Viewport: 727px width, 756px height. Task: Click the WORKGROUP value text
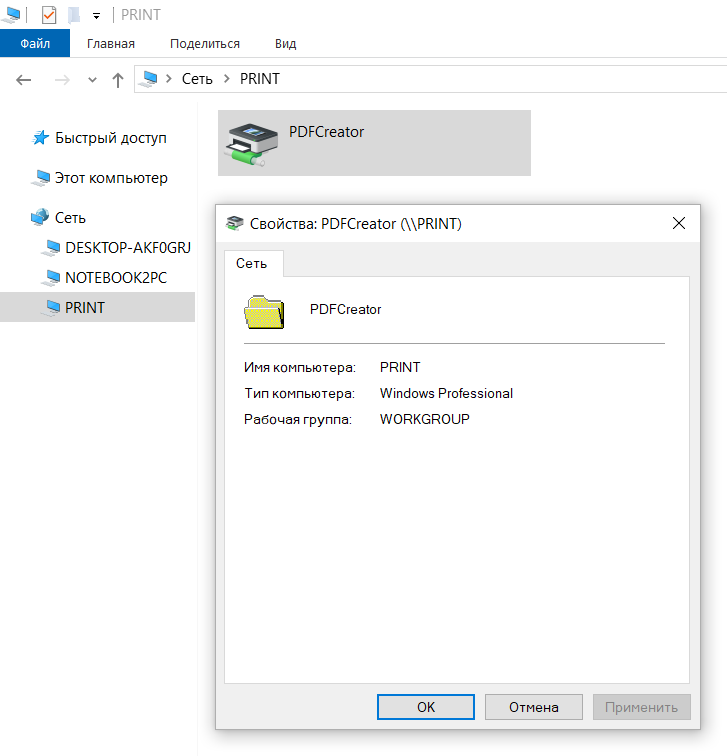424,419
